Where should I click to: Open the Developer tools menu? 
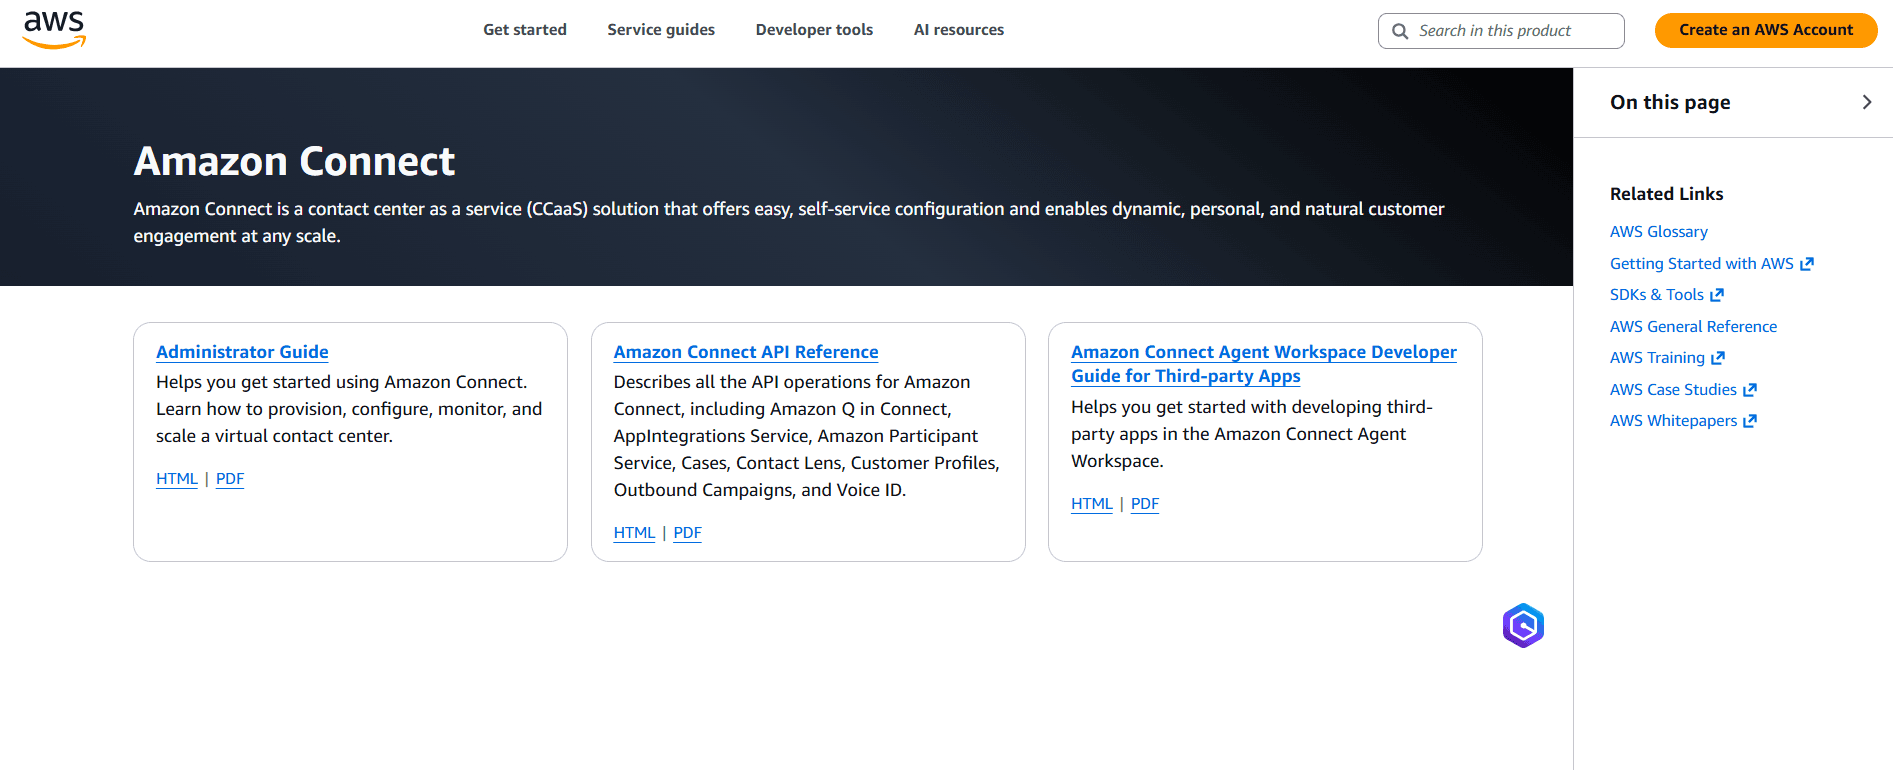814,30
